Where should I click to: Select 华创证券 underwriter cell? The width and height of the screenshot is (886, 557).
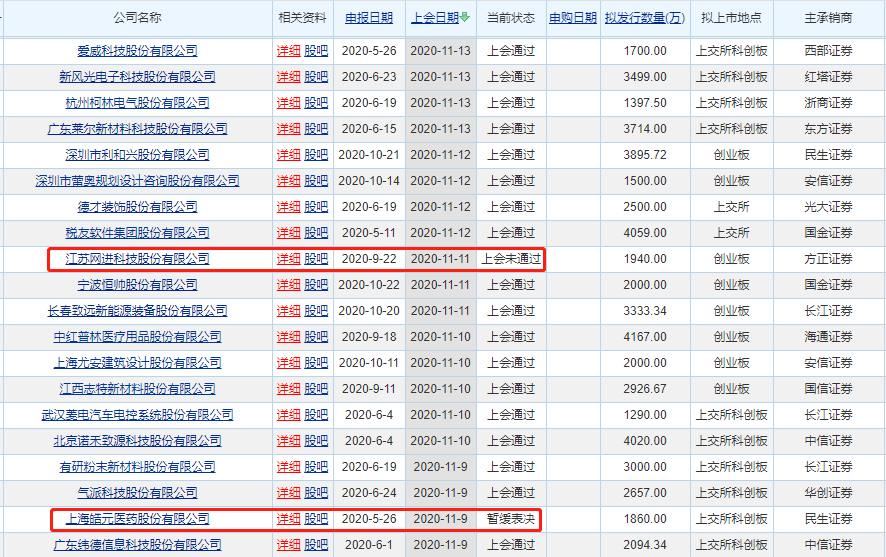[828, 493]
